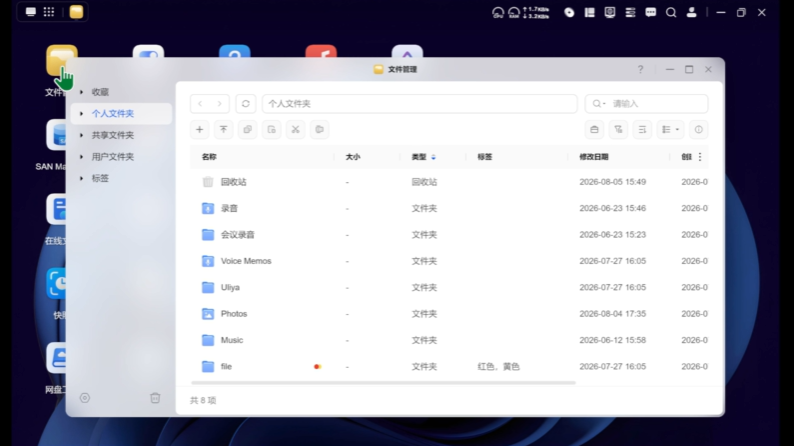794x446 pixels.
Task: Click the plus new-item toolbar button
Action: click(200, 130)
